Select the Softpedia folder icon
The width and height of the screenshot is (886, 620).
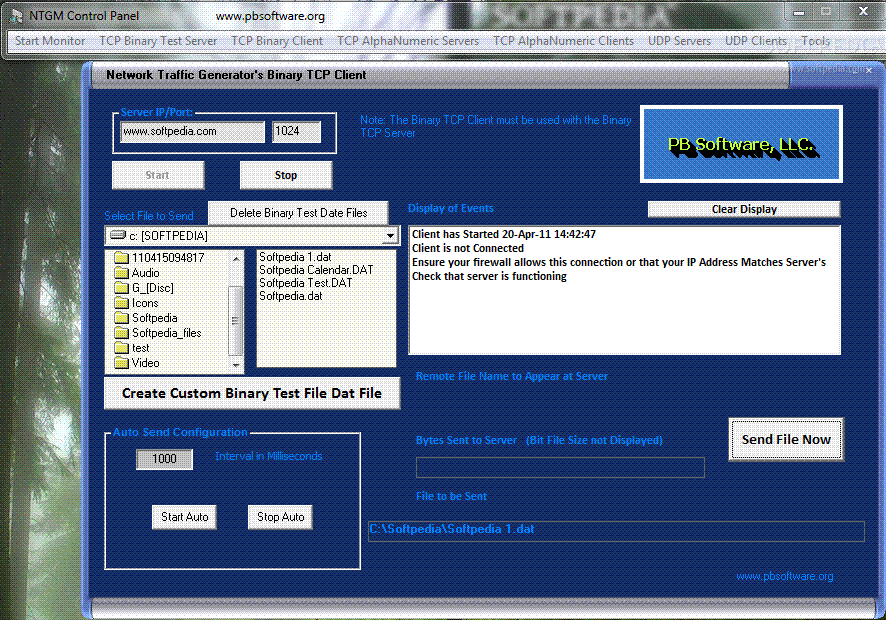coord(121,318)
